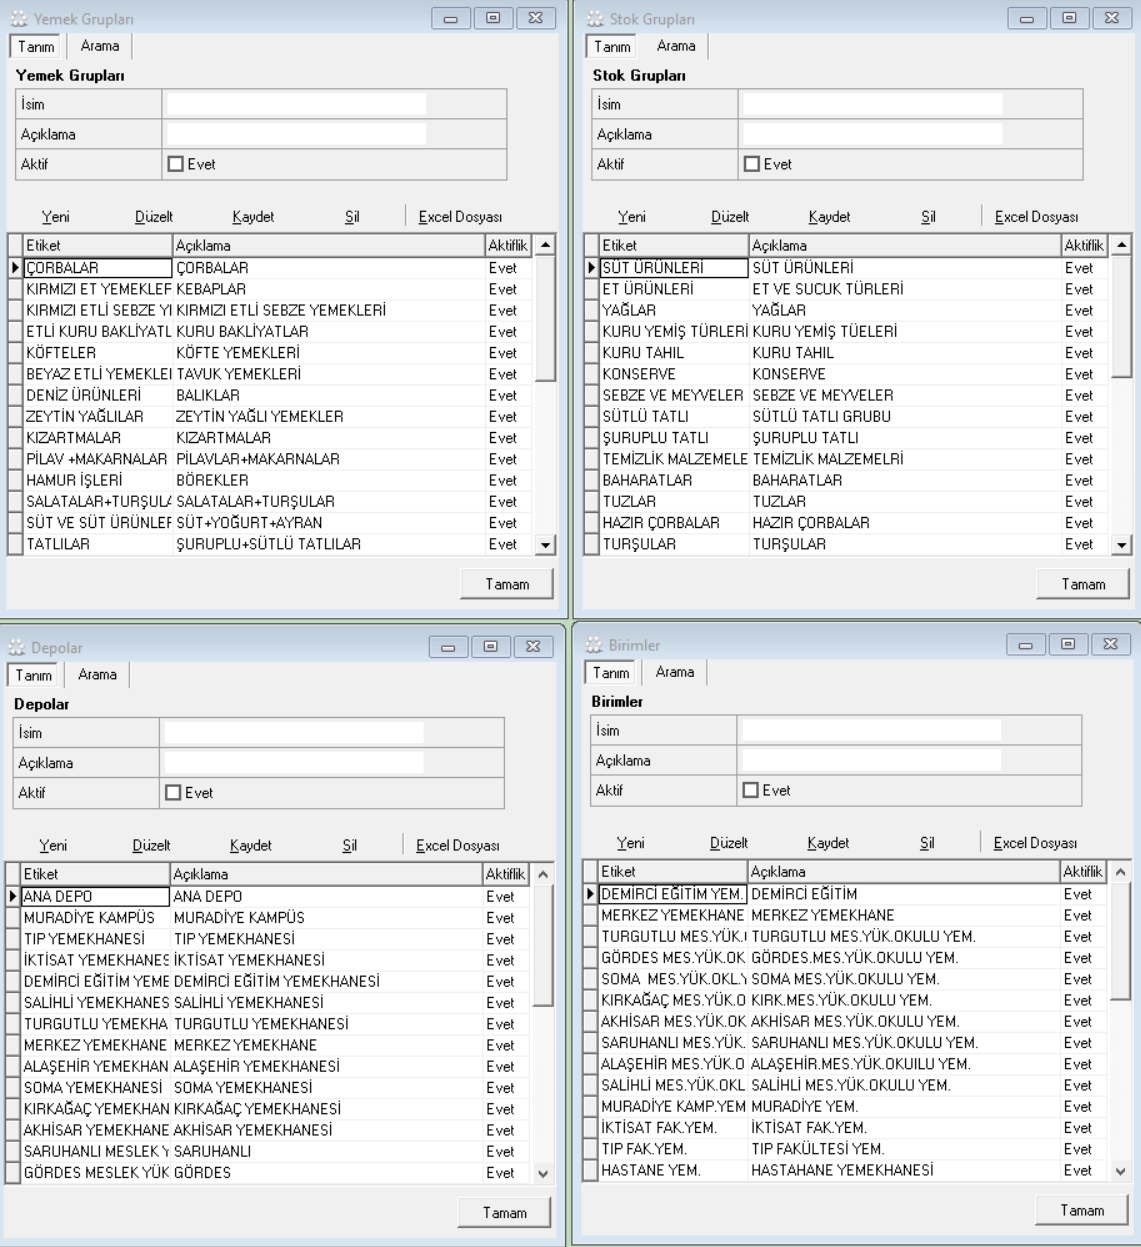Choose the Tanım tab in Birimler

(x=611, y=673)
